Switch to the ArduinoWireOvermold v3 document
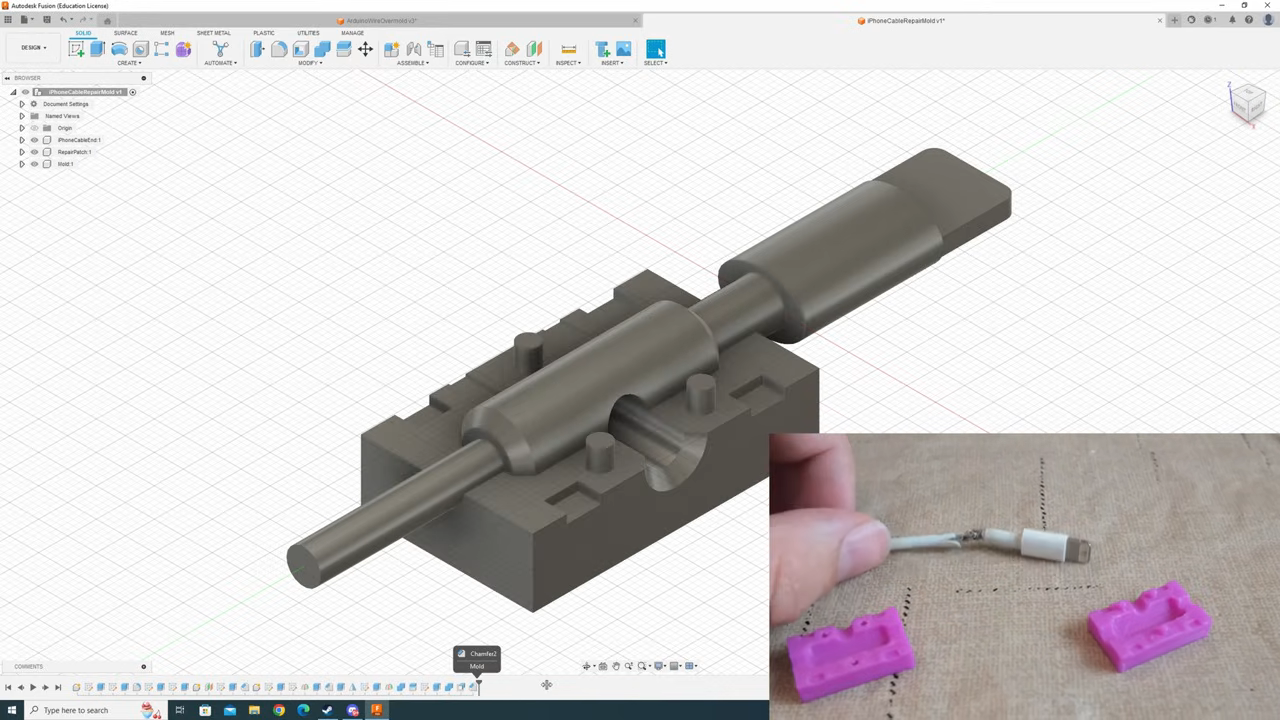The height and width of the screenshot is (720, 1280). click(x=380, y=20)
